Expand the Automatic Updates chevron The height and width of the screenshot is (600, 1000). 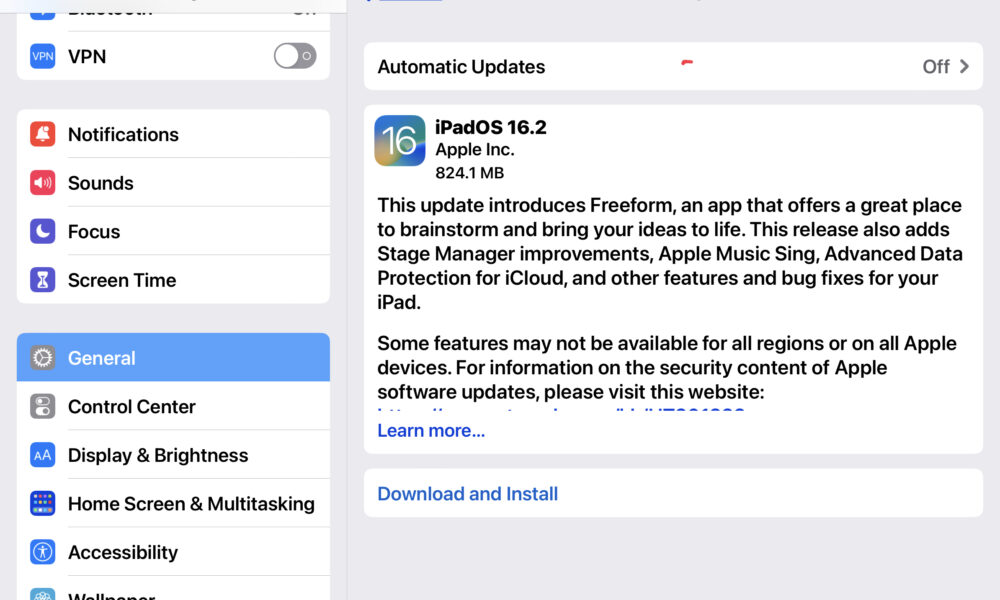[964, 66]
